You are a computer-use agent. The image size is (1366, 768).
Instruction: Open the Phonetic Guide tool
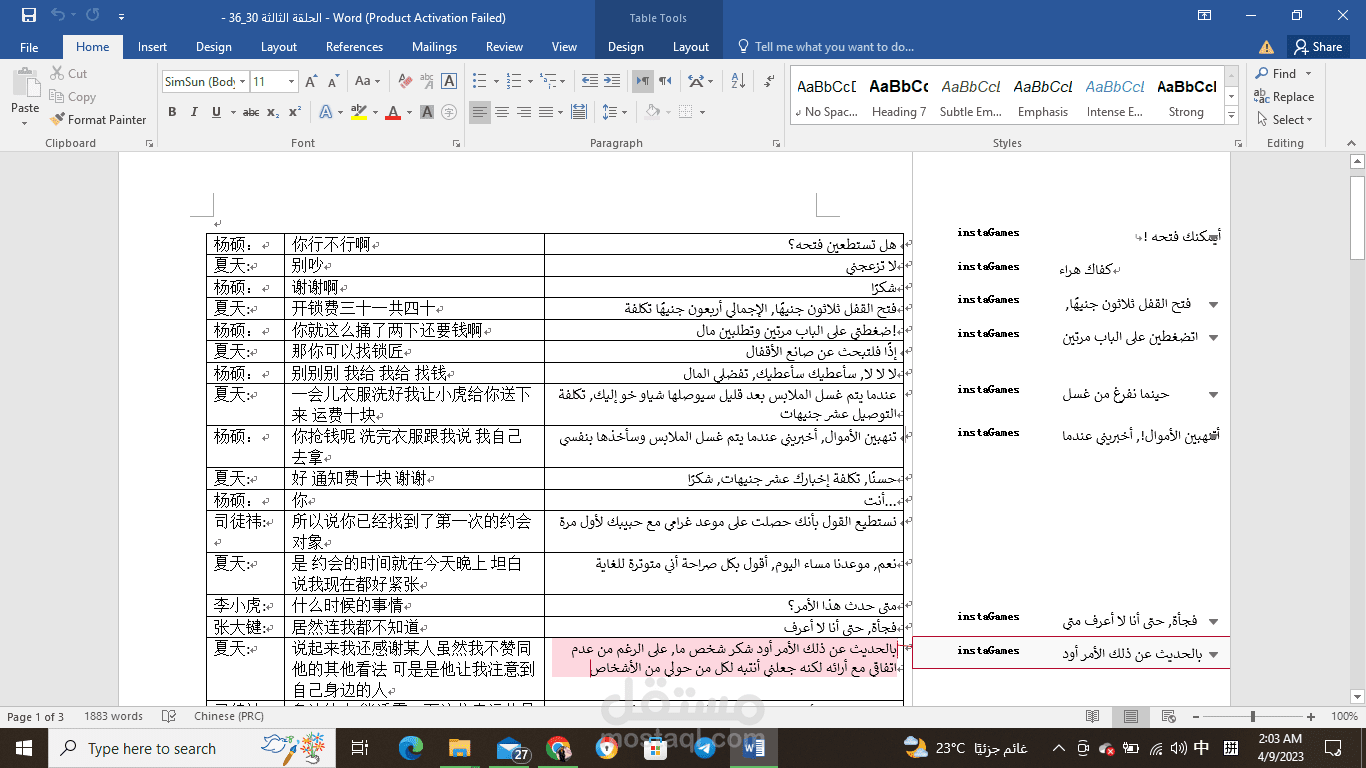click(427, 82)
